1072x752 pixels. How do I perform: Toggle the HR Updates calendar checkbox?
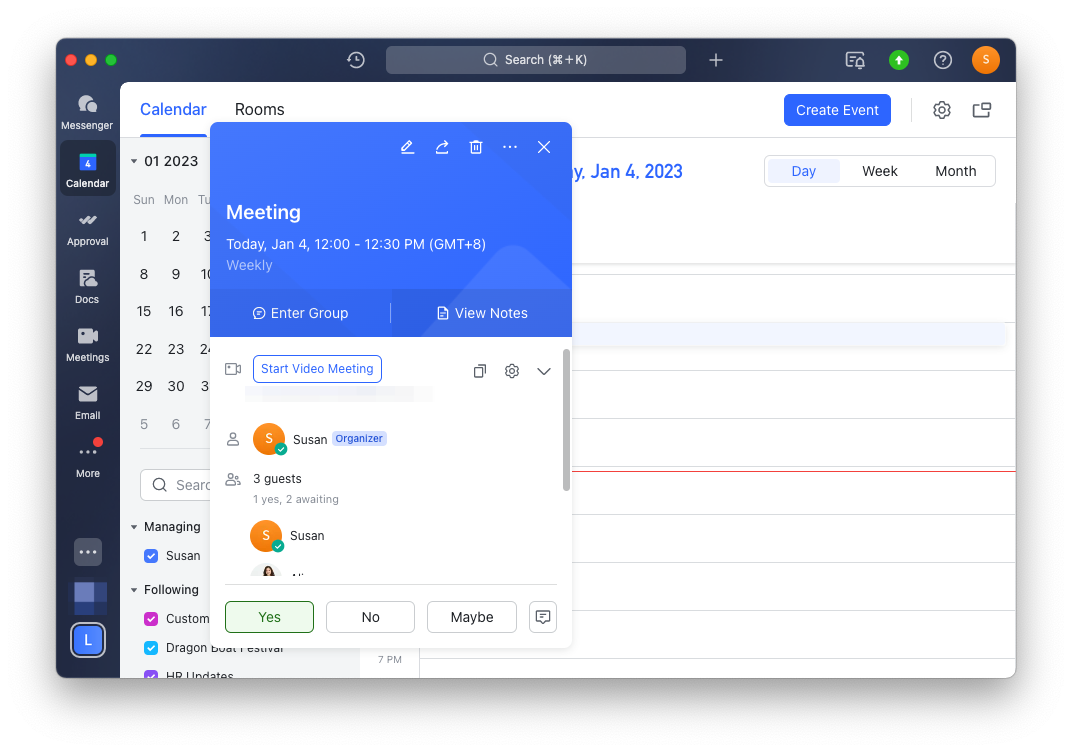click(x=151, y=676)
